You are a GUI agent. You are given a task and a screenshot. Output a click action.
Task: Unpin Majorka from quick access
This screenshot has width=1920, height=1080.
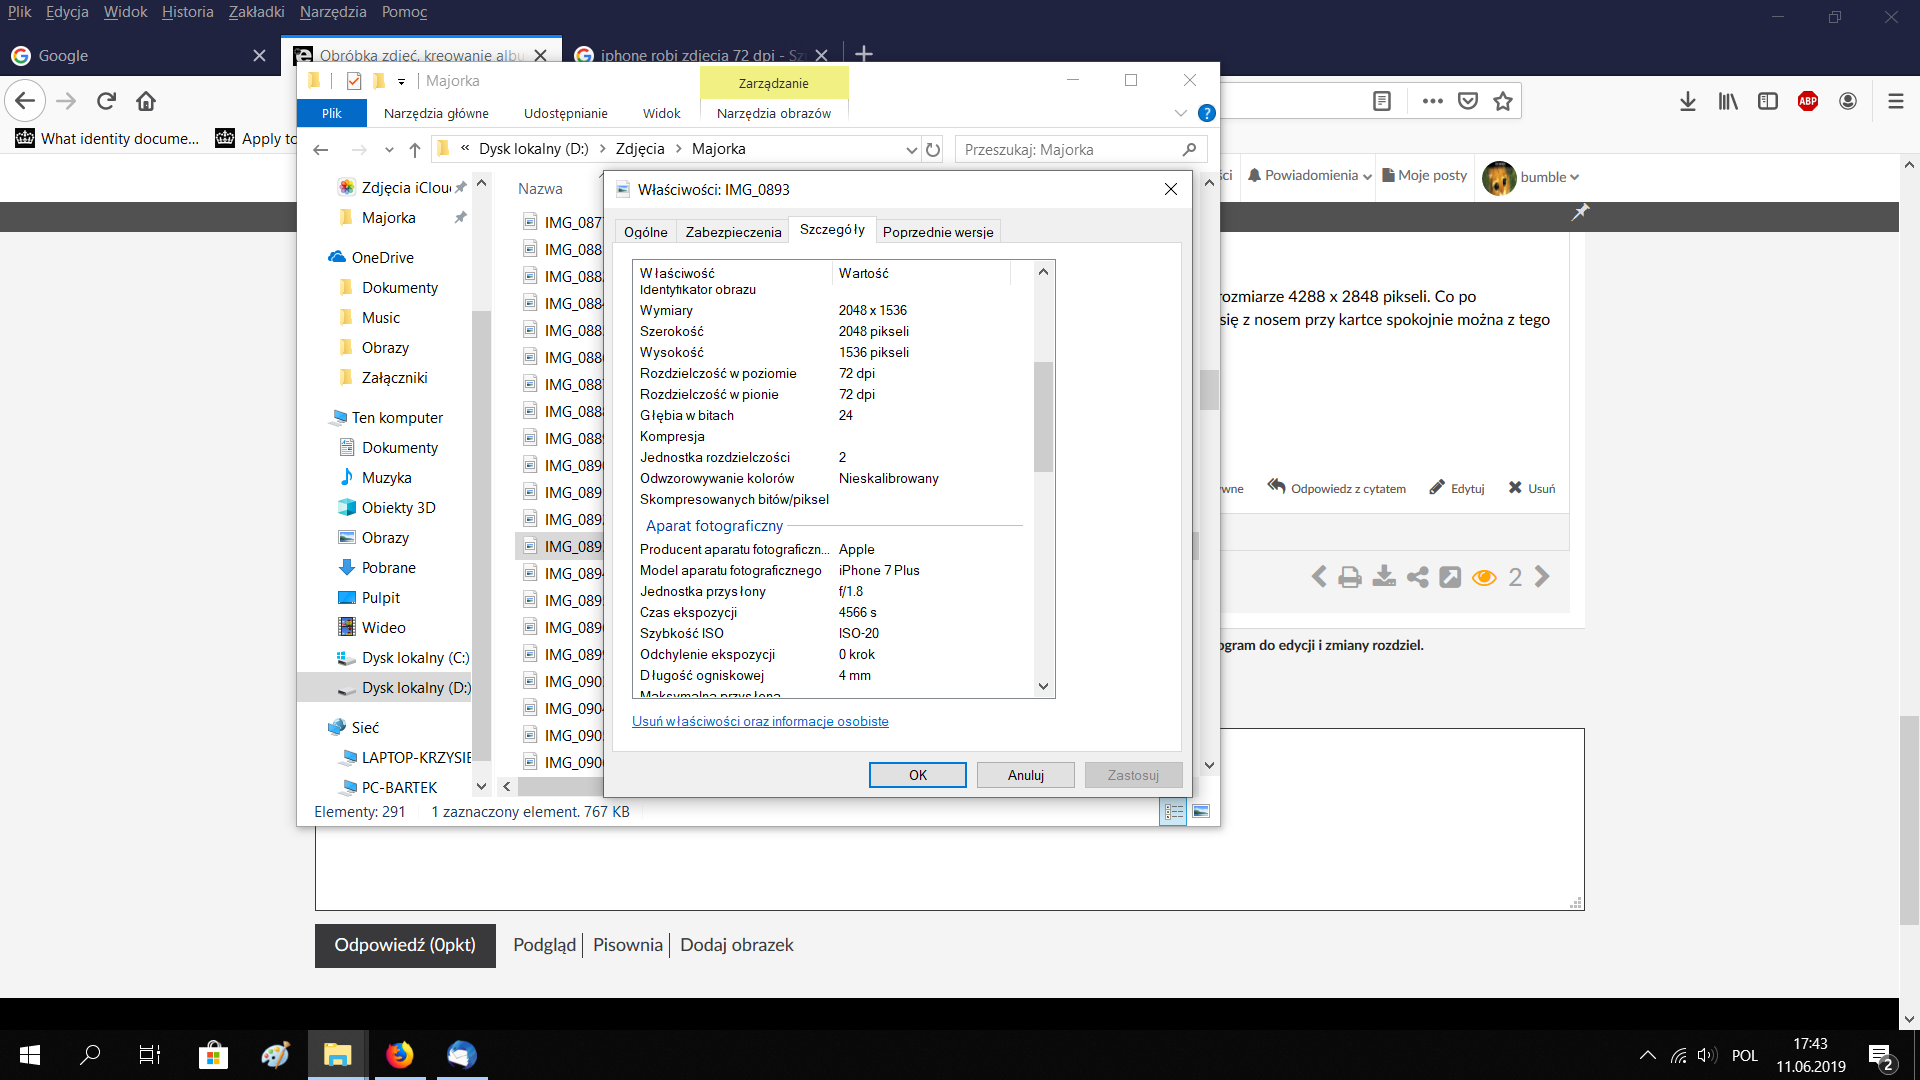pos(460,218)
